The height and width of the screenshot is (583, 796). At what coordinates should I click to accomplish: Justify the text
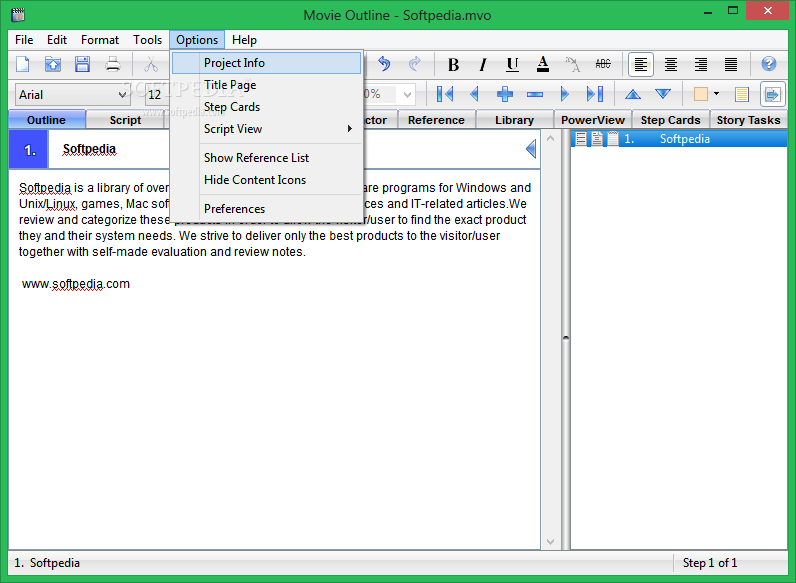[x=731, y=64]
